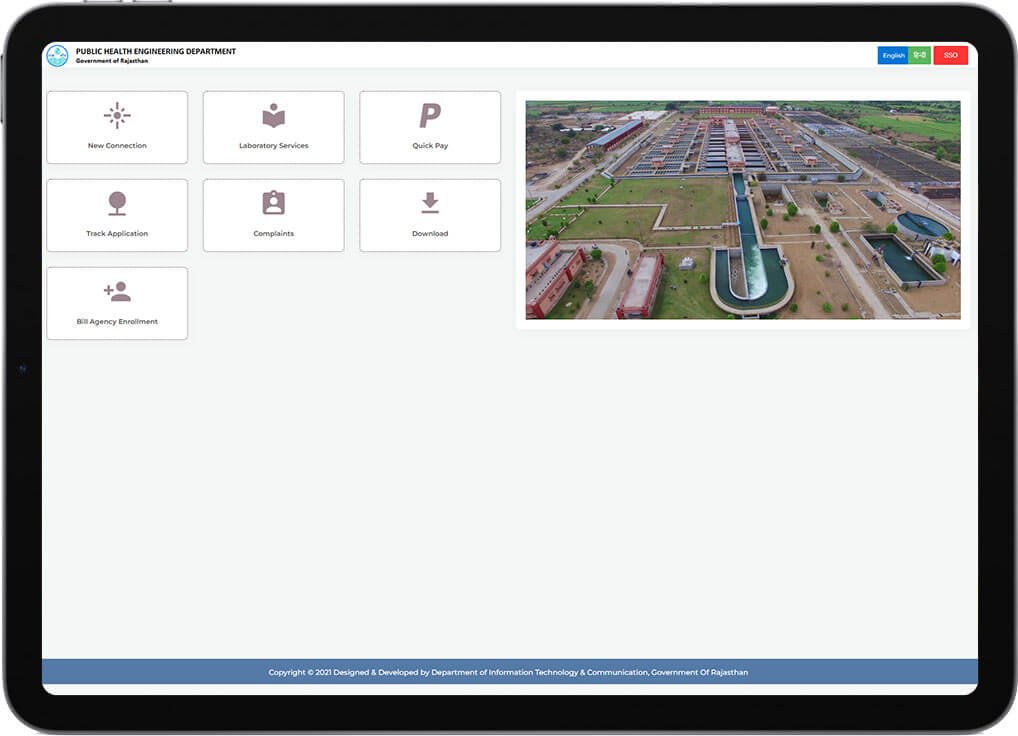Switch language to English

coord(893,56)
